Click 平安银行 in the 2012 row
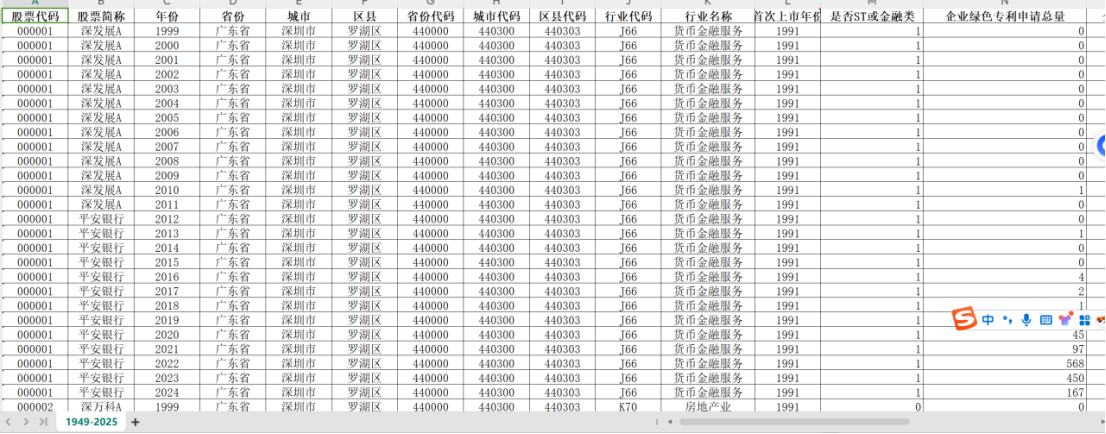1106x434 pixels. tap(101, 219)
